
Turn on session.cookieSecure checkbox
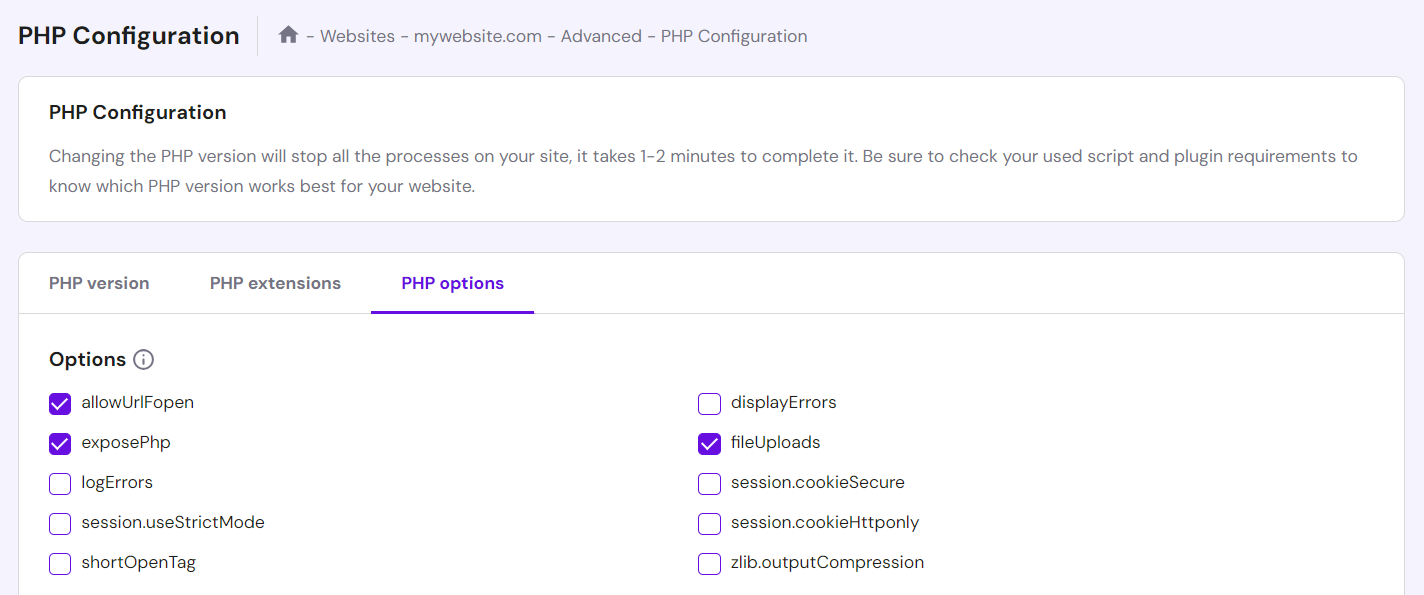(709, 483)
